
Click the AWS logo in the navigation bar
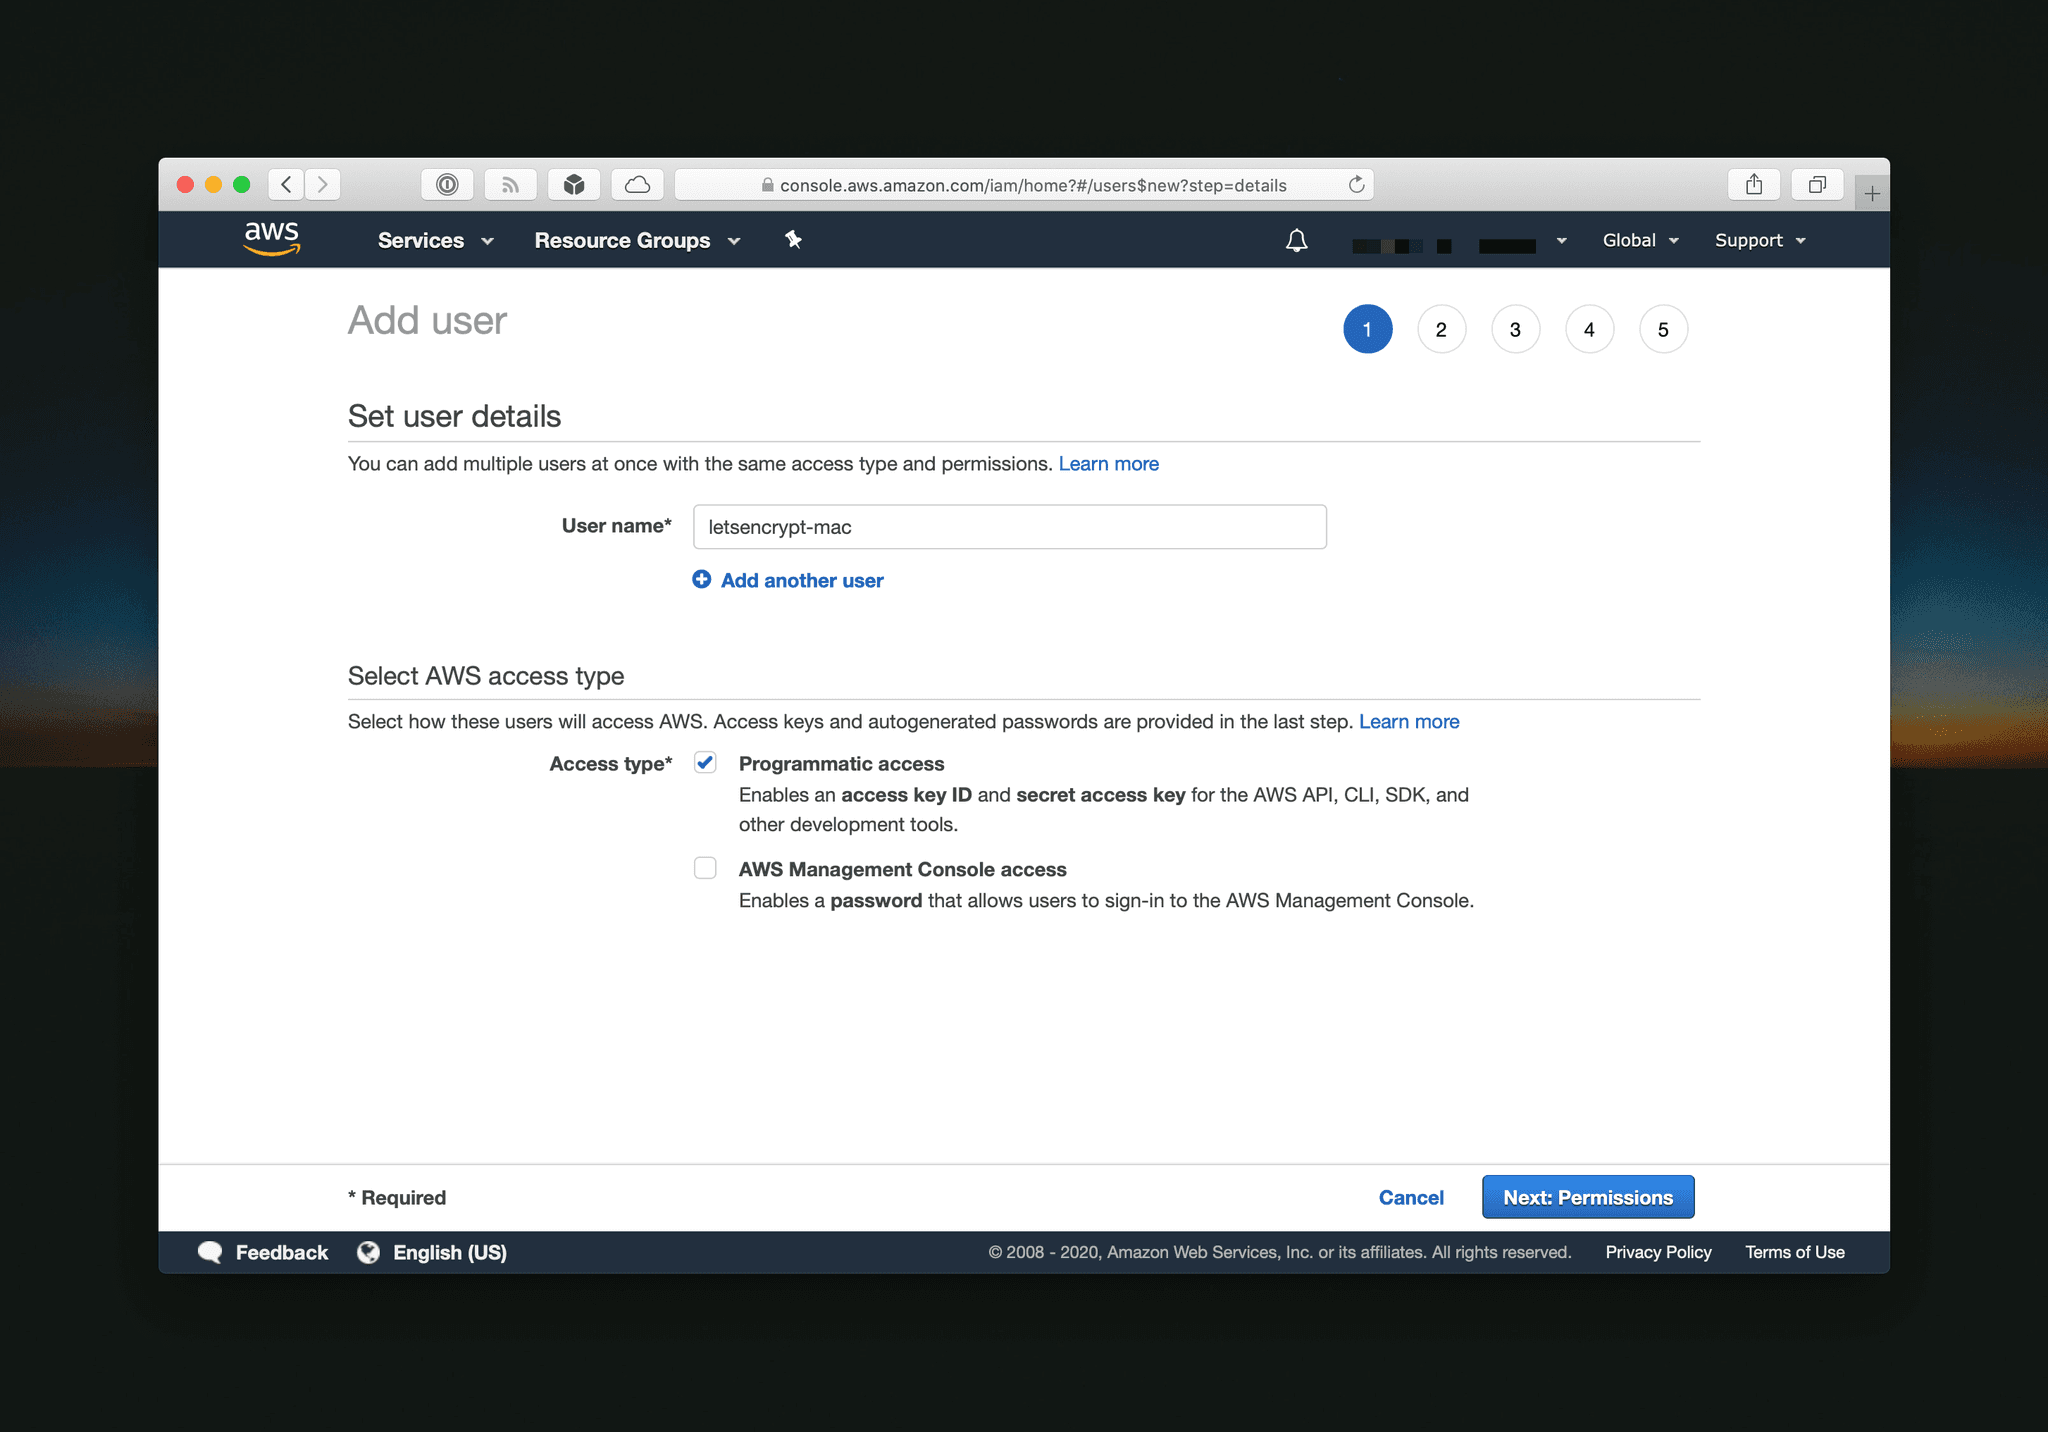point(270,239)
